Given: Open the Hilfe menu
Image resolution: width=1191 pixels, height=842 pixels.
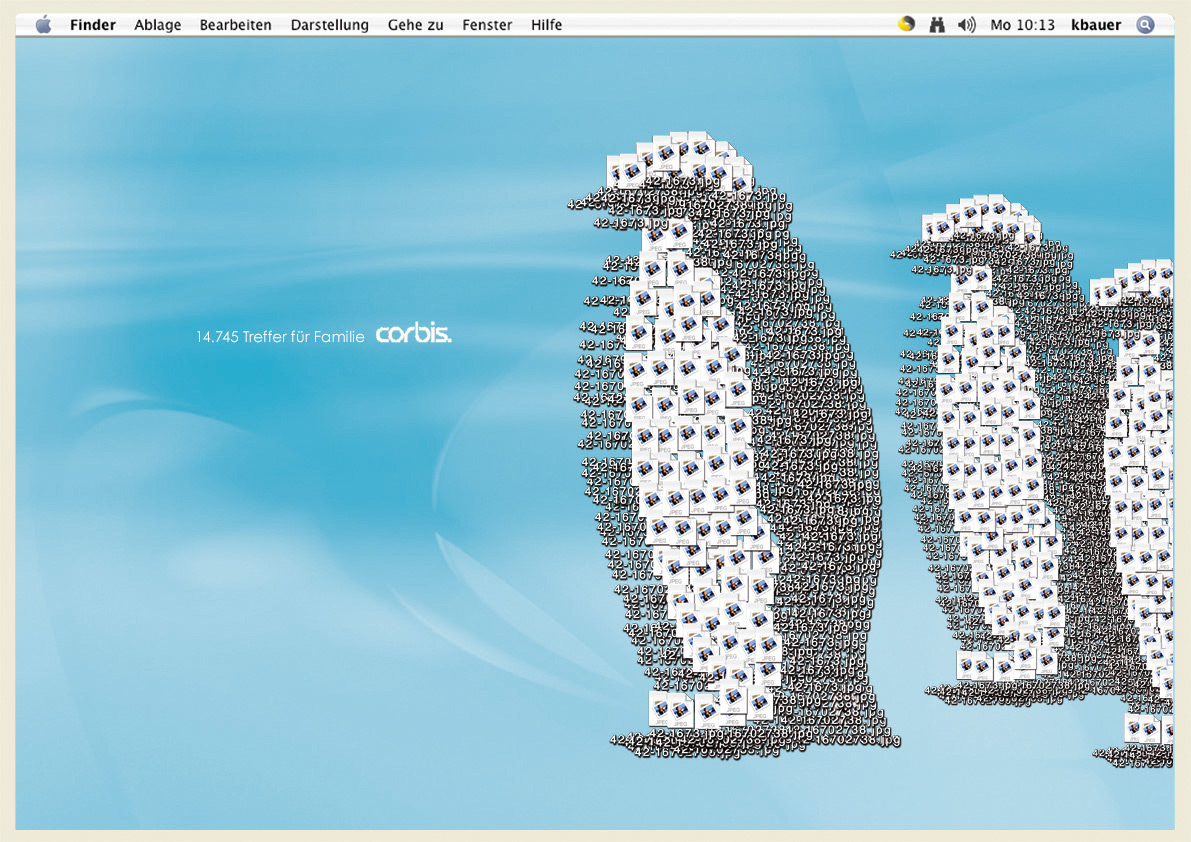Looking at the screenshot, I should (x=546, y=25).
